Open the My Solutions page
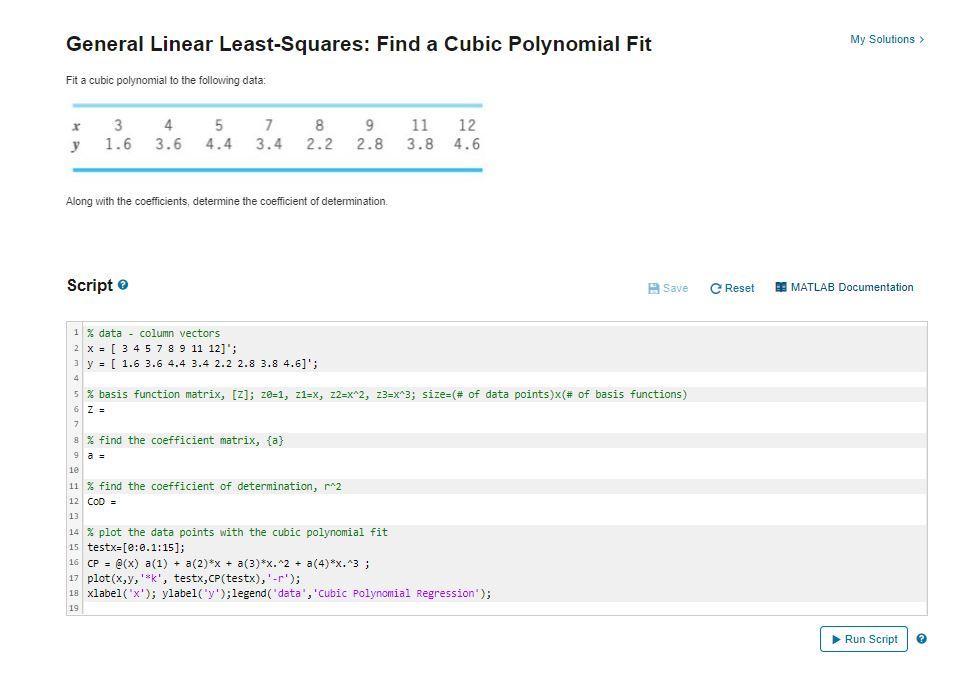 pyautogui.click(x=881, y=39)
